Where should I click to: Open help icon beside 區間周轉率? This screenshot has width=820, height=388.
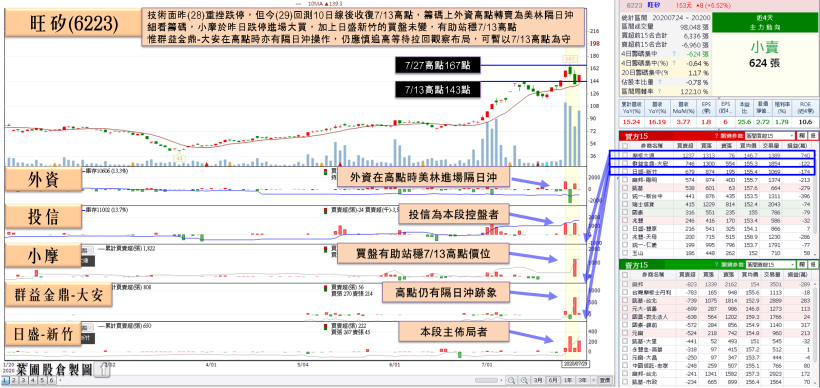click(659, 91)
